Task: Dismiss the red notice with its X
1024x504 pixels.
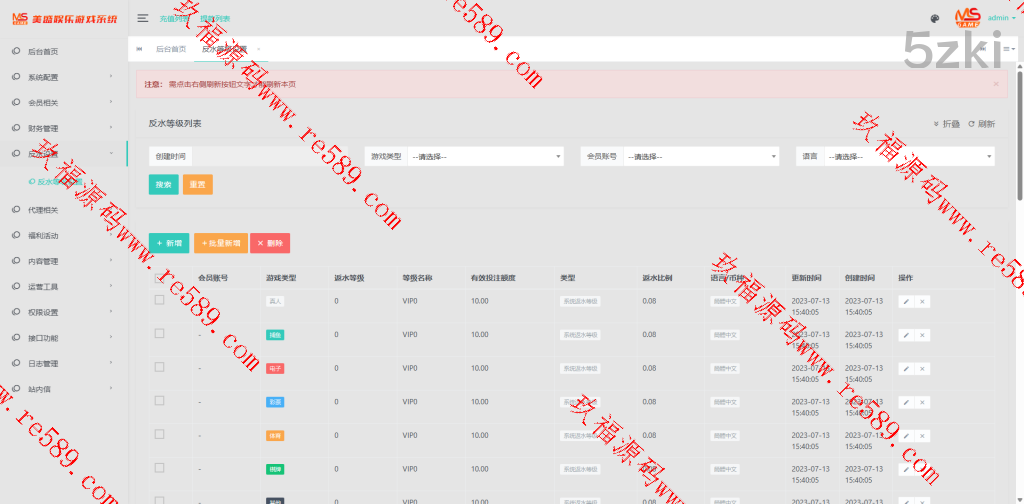Action: 995,84
